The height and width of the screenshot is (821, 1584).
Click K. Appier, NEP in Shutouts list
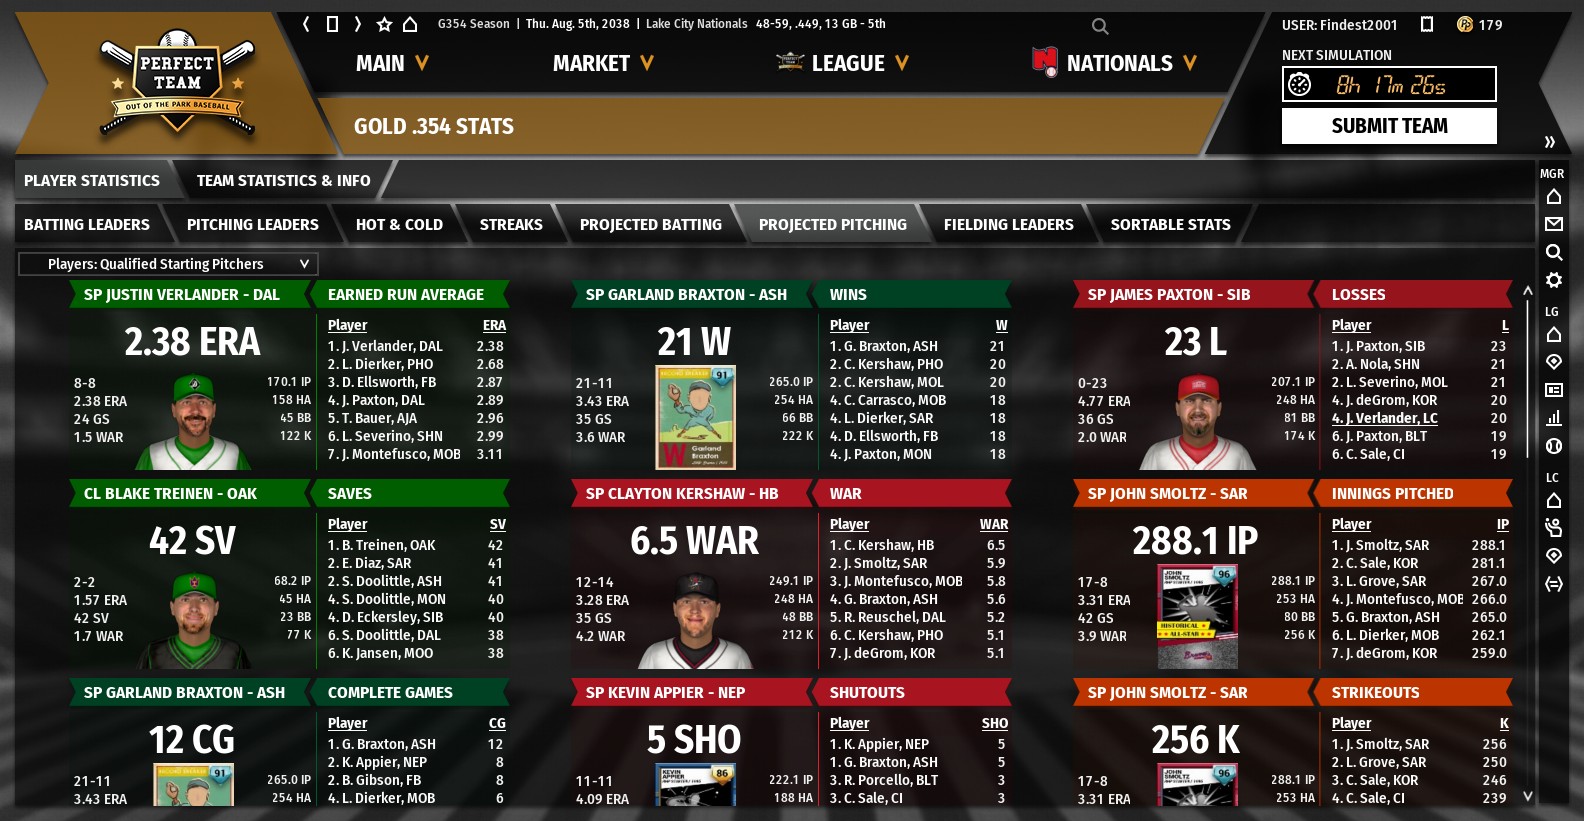coord(887,744)
